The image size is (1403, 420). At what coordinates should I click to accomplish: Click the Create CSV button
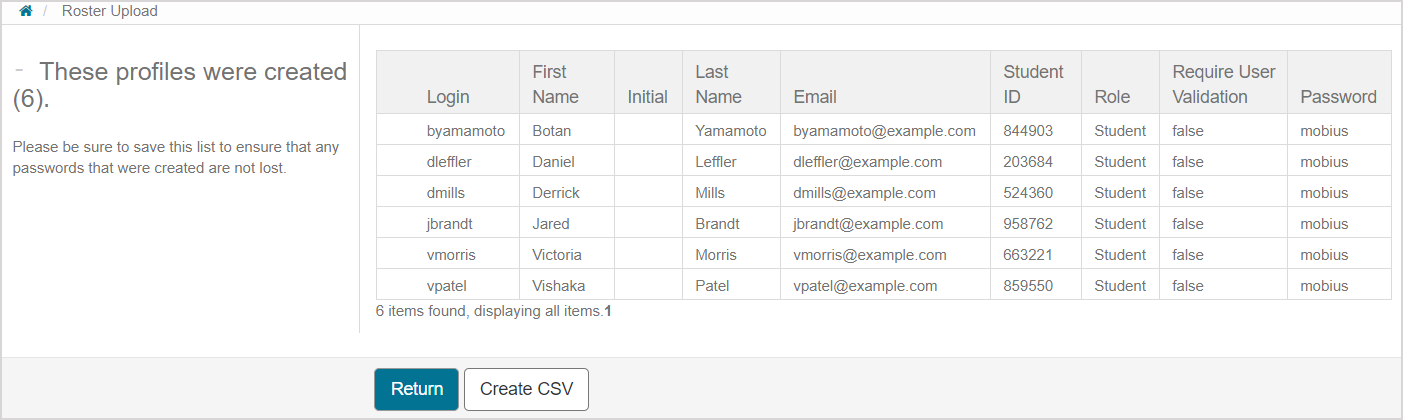tap(526, 389)
